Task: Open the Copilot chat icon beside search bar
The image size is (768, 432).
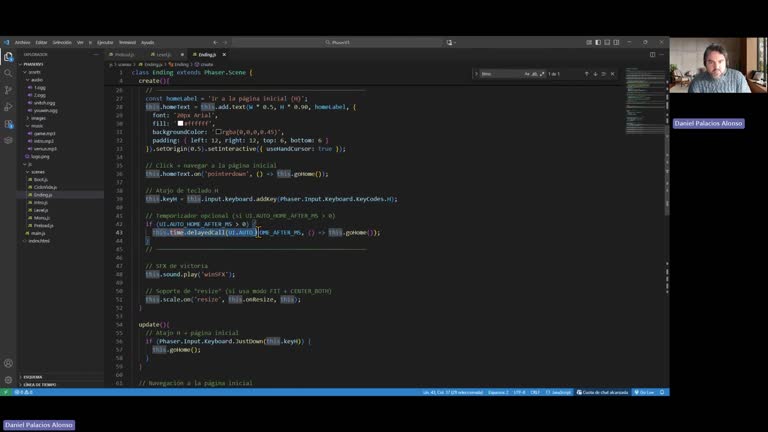Action: tap(450, 43)
